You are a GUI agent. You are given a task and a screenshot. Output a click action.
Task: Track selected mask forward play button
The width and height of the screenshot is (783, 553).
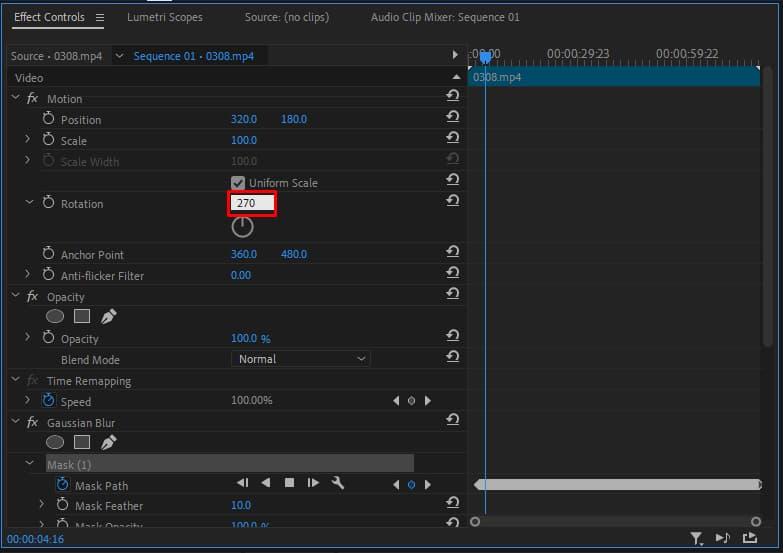point(313,483)
